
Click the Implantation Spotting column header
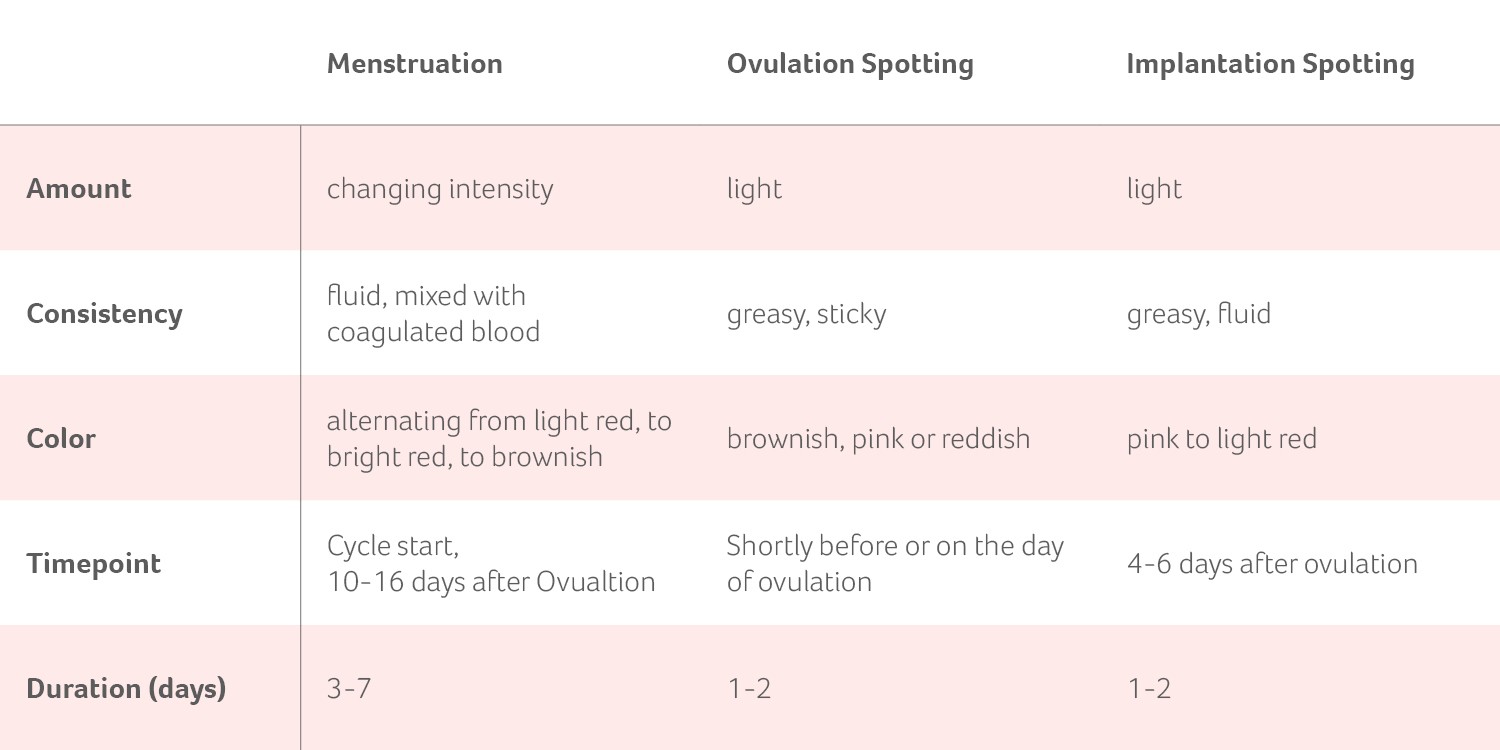click(x=1269, y=64)
